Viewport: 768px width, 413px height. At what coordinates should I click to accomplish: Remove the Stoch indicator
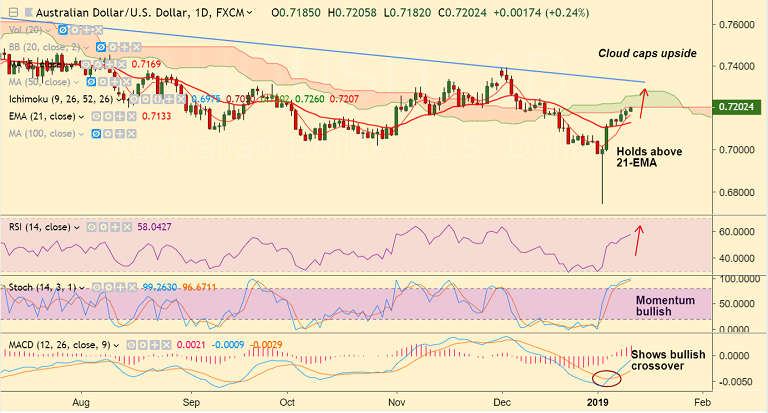point(132,287)
